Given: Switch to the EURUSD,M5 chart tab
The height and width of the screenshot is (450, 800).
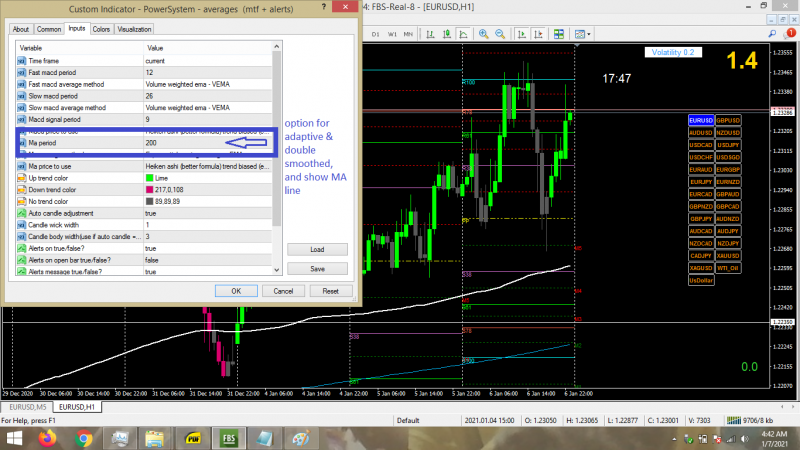Looking at the screenshot, I should [28, 407].
